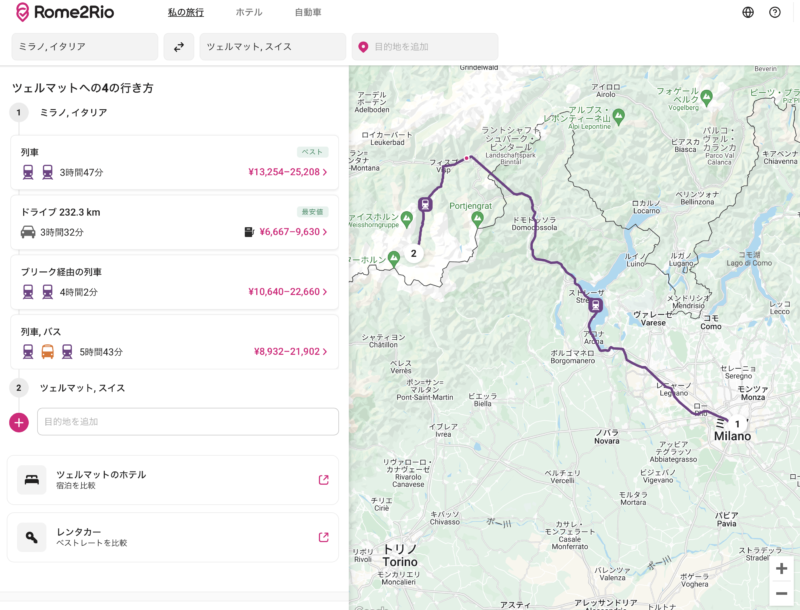Switch to the 自動車 tab
The width and height of the screenshot is (800, 610).
pos(308,12)
